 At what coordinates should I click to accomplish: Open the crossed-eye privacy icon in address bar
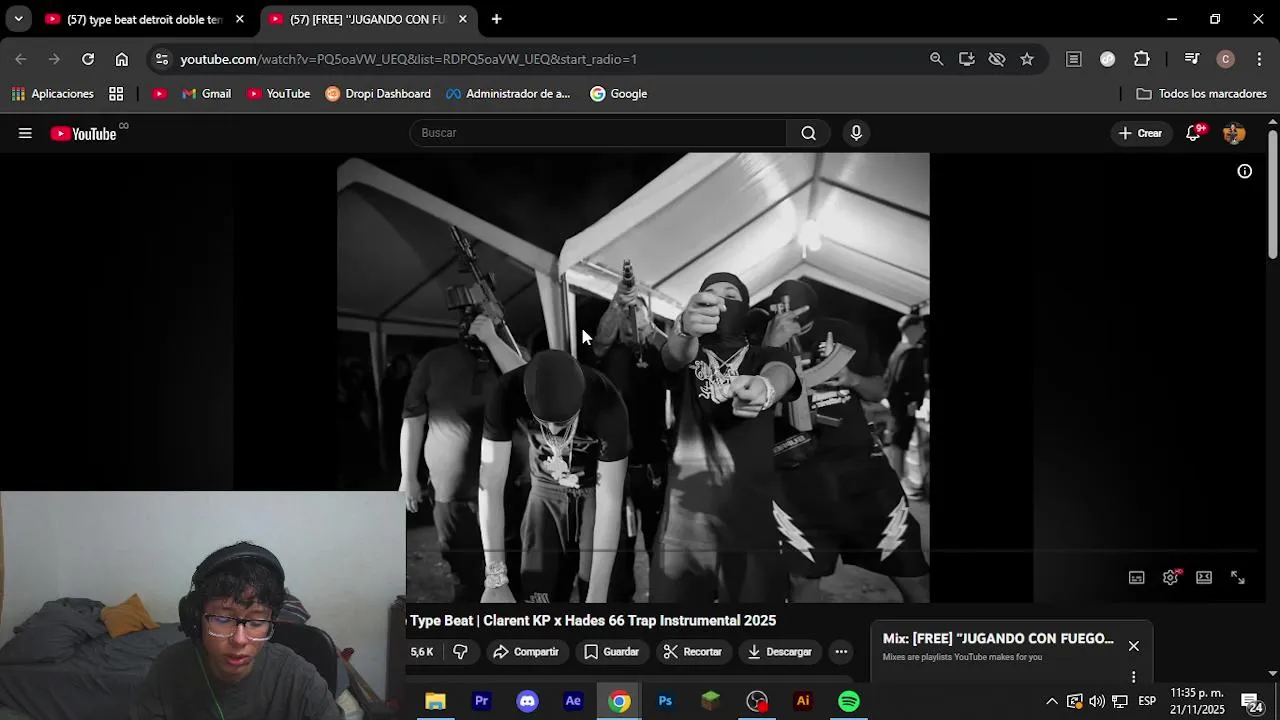(997, 59)
